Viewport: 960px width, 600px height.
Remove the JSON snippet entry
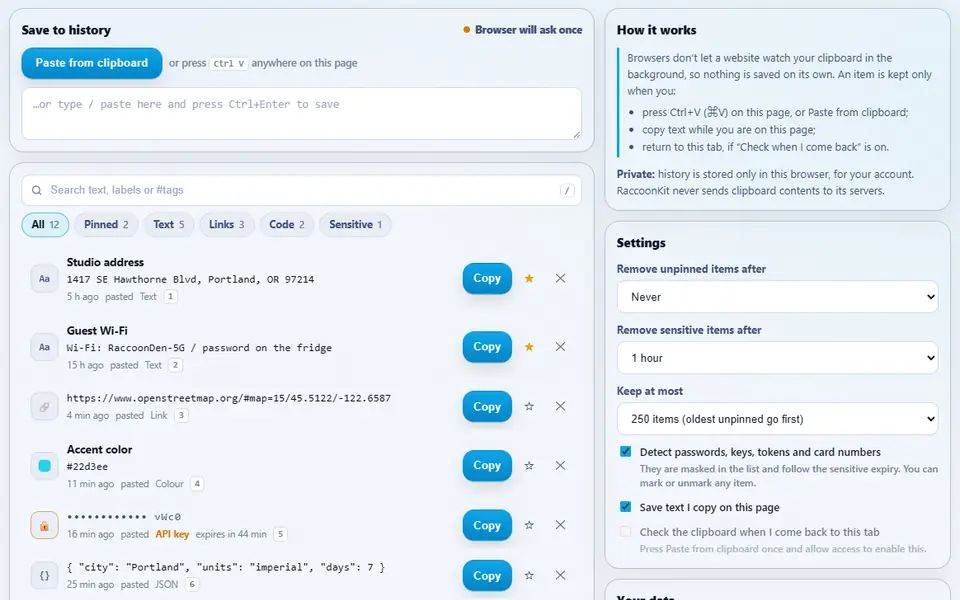point(560,575)
